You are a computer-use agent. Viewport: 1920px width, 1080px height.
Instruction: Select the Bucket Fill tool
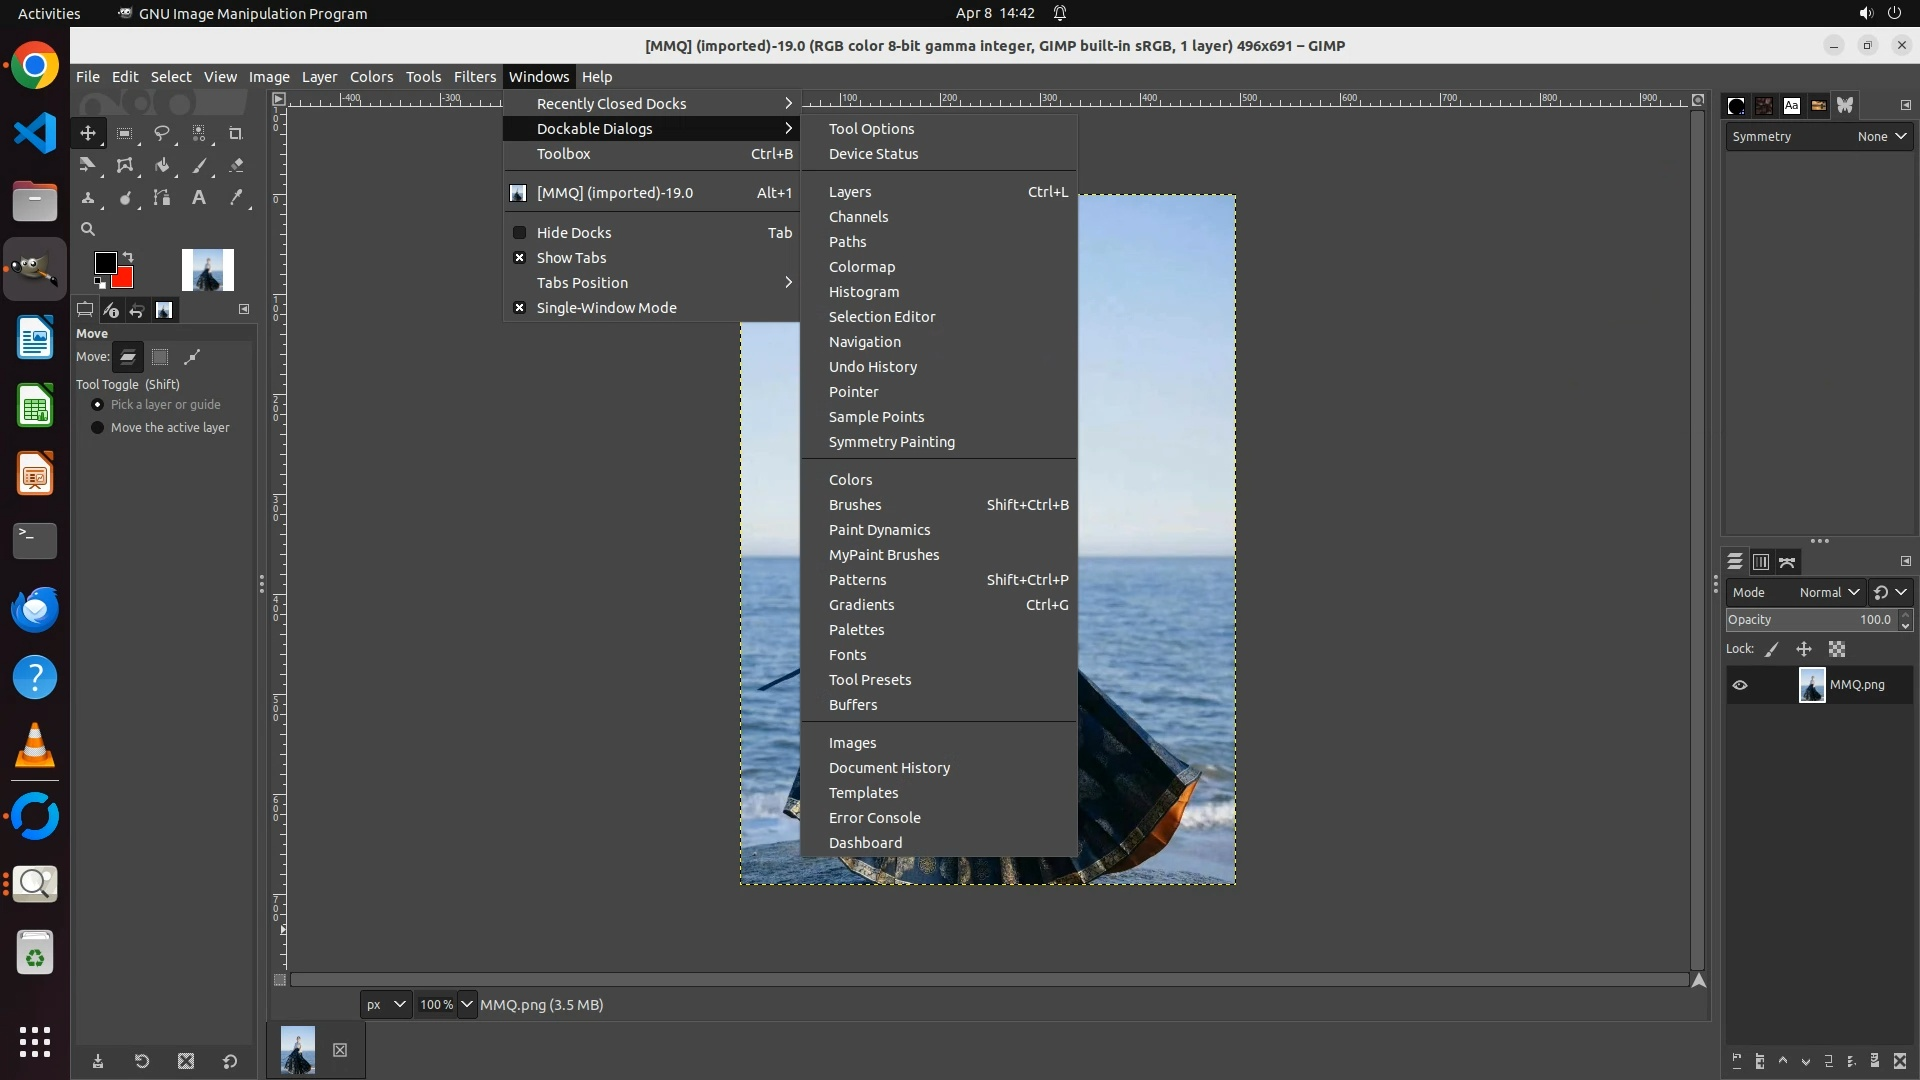(x=162, y=166)
